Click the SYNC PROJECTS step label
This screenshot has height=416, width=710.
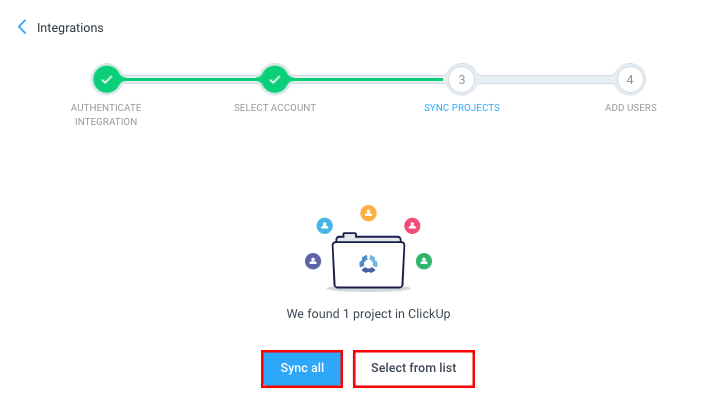462,108
